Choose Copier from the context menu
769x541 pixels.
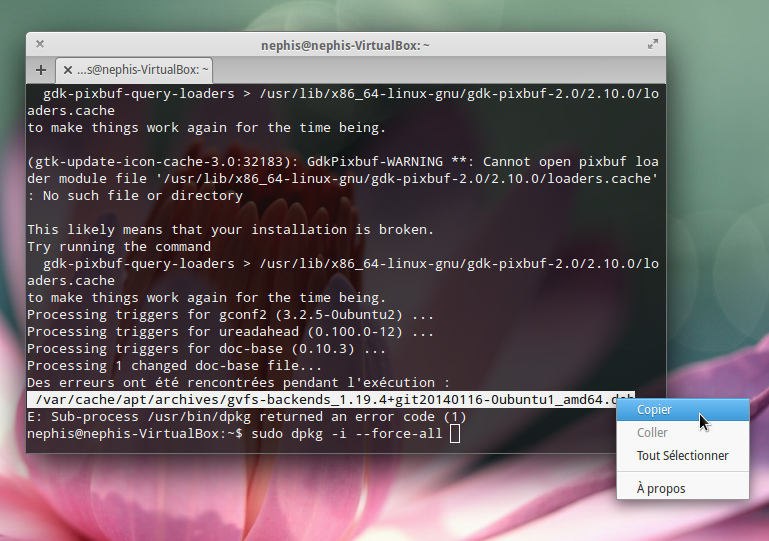click(x=683, y=410)
